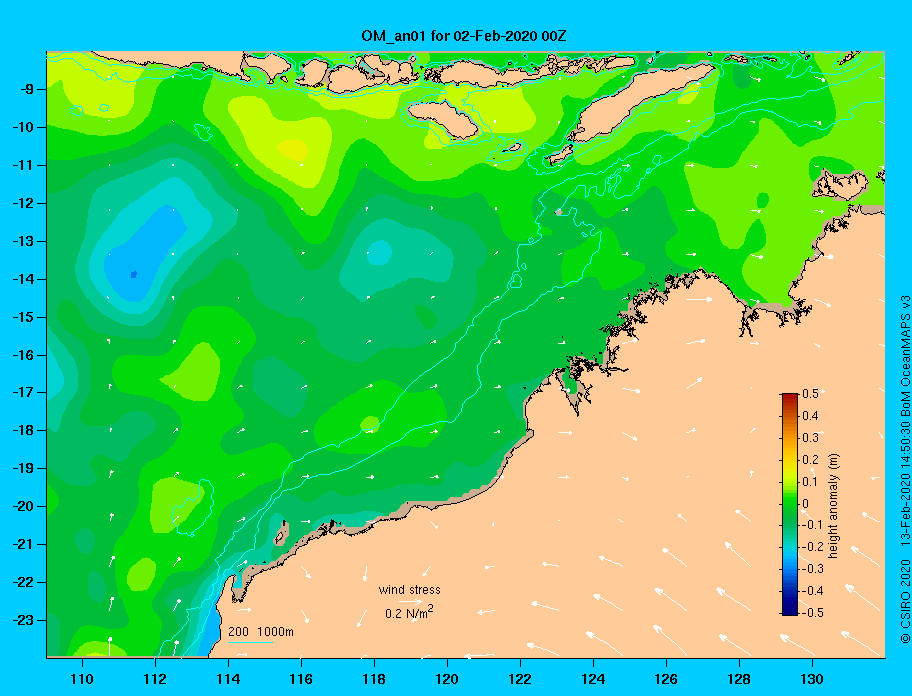Click the CSIRO 2020 BoM OceanMAPS copyright text
The image size is (912, 696).
tap(905, 469)
